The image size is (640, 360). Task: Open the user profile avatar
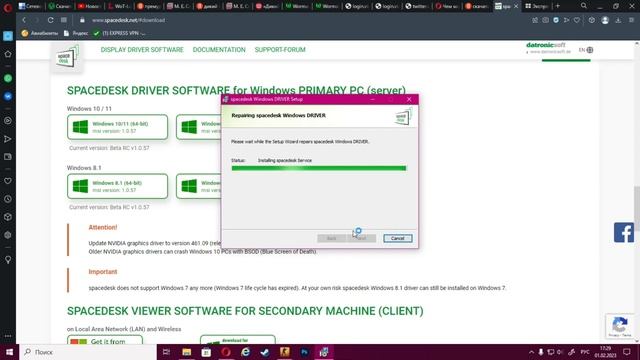pyautogui.click(x=605, y=20)
